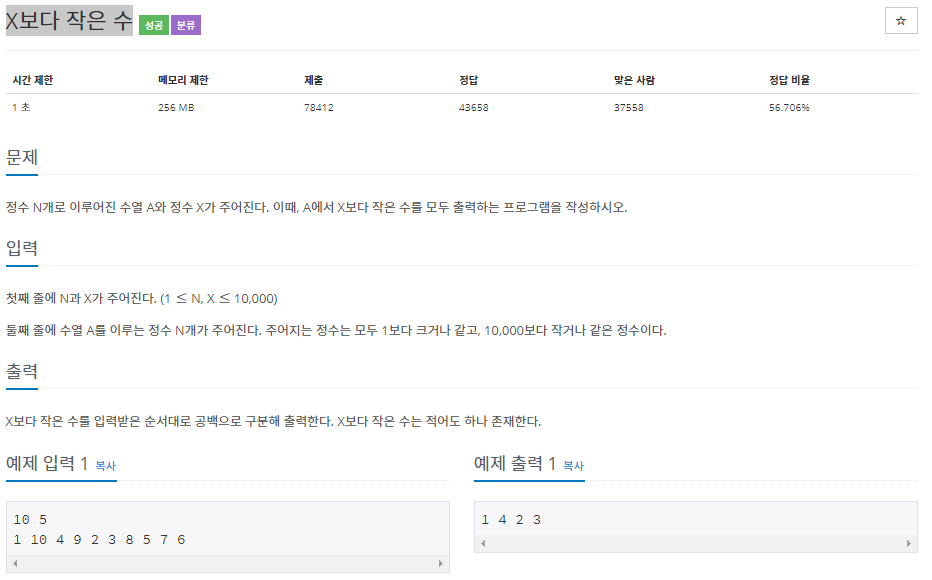This screenshot has height=580, width=932.
Task: Copy example input 1 via 복사 link
Action: coord(105,466)
